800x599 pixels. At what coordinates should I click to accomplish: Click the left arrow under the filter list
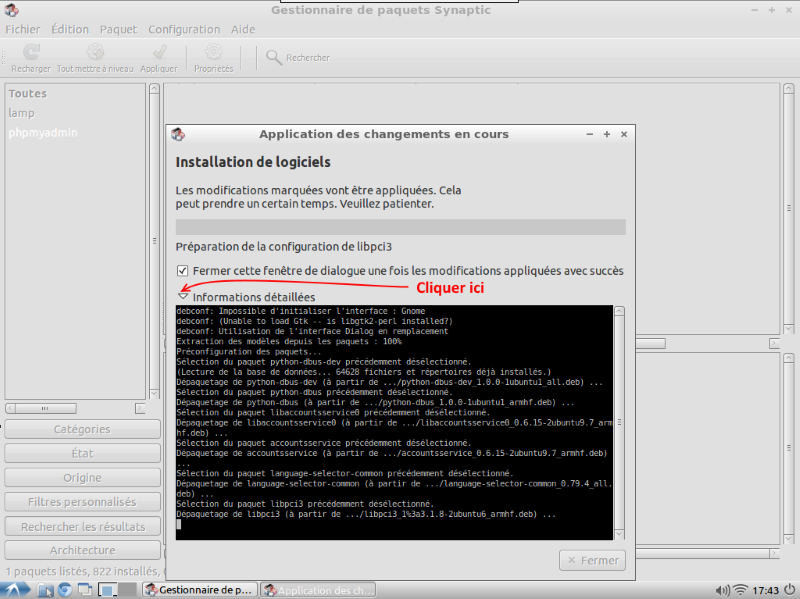(10, 408)
